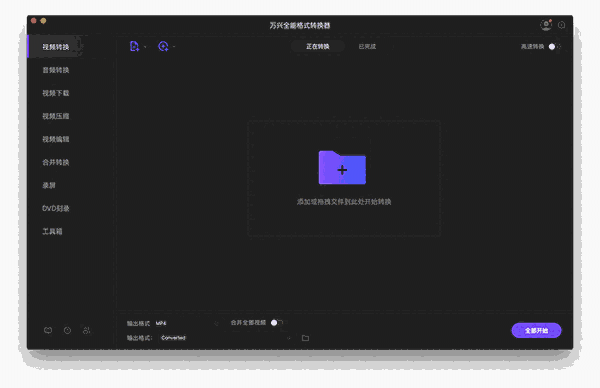Image resolution: width=600 pixels, height=388 pixels.
Task: Open the user account icon
Action: tap(546, 25)
